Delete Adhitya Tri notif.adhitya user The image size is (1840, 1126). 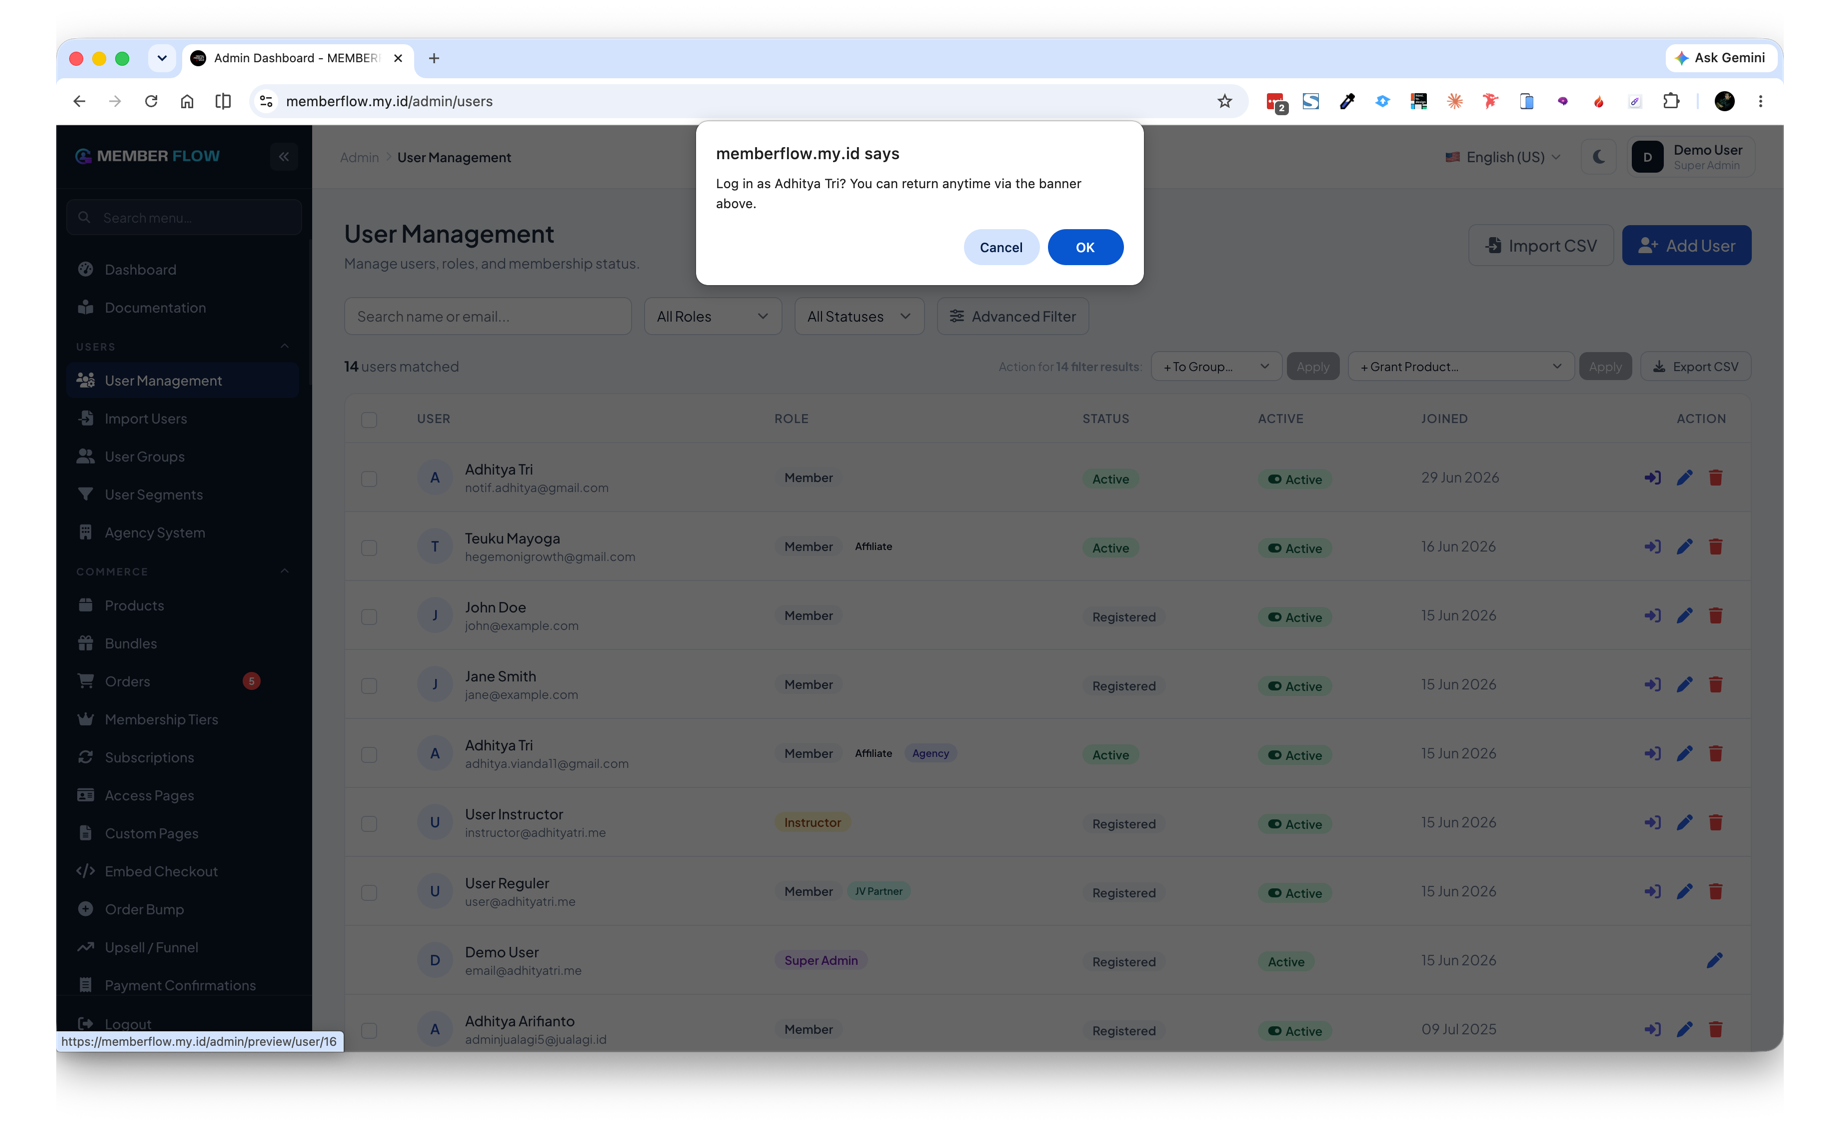(x=1716, y=478)
